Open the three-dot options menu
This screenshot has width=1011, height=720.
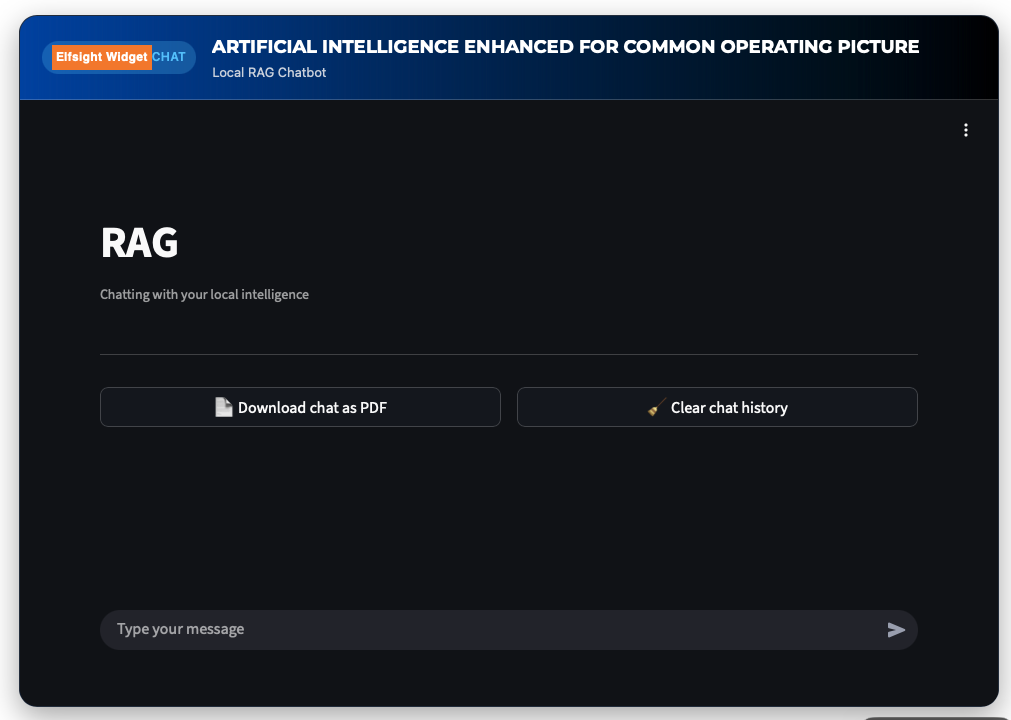point(965,130)
